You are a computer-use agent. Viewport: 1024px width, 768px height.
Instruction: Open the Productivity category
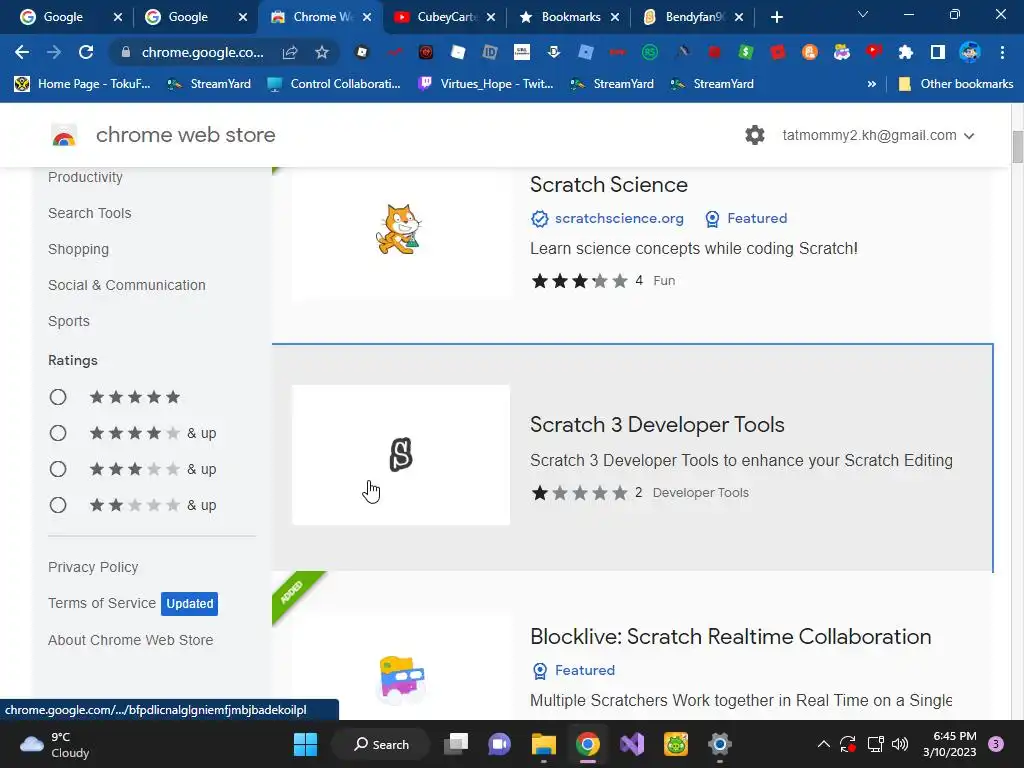tap(85, 177)
